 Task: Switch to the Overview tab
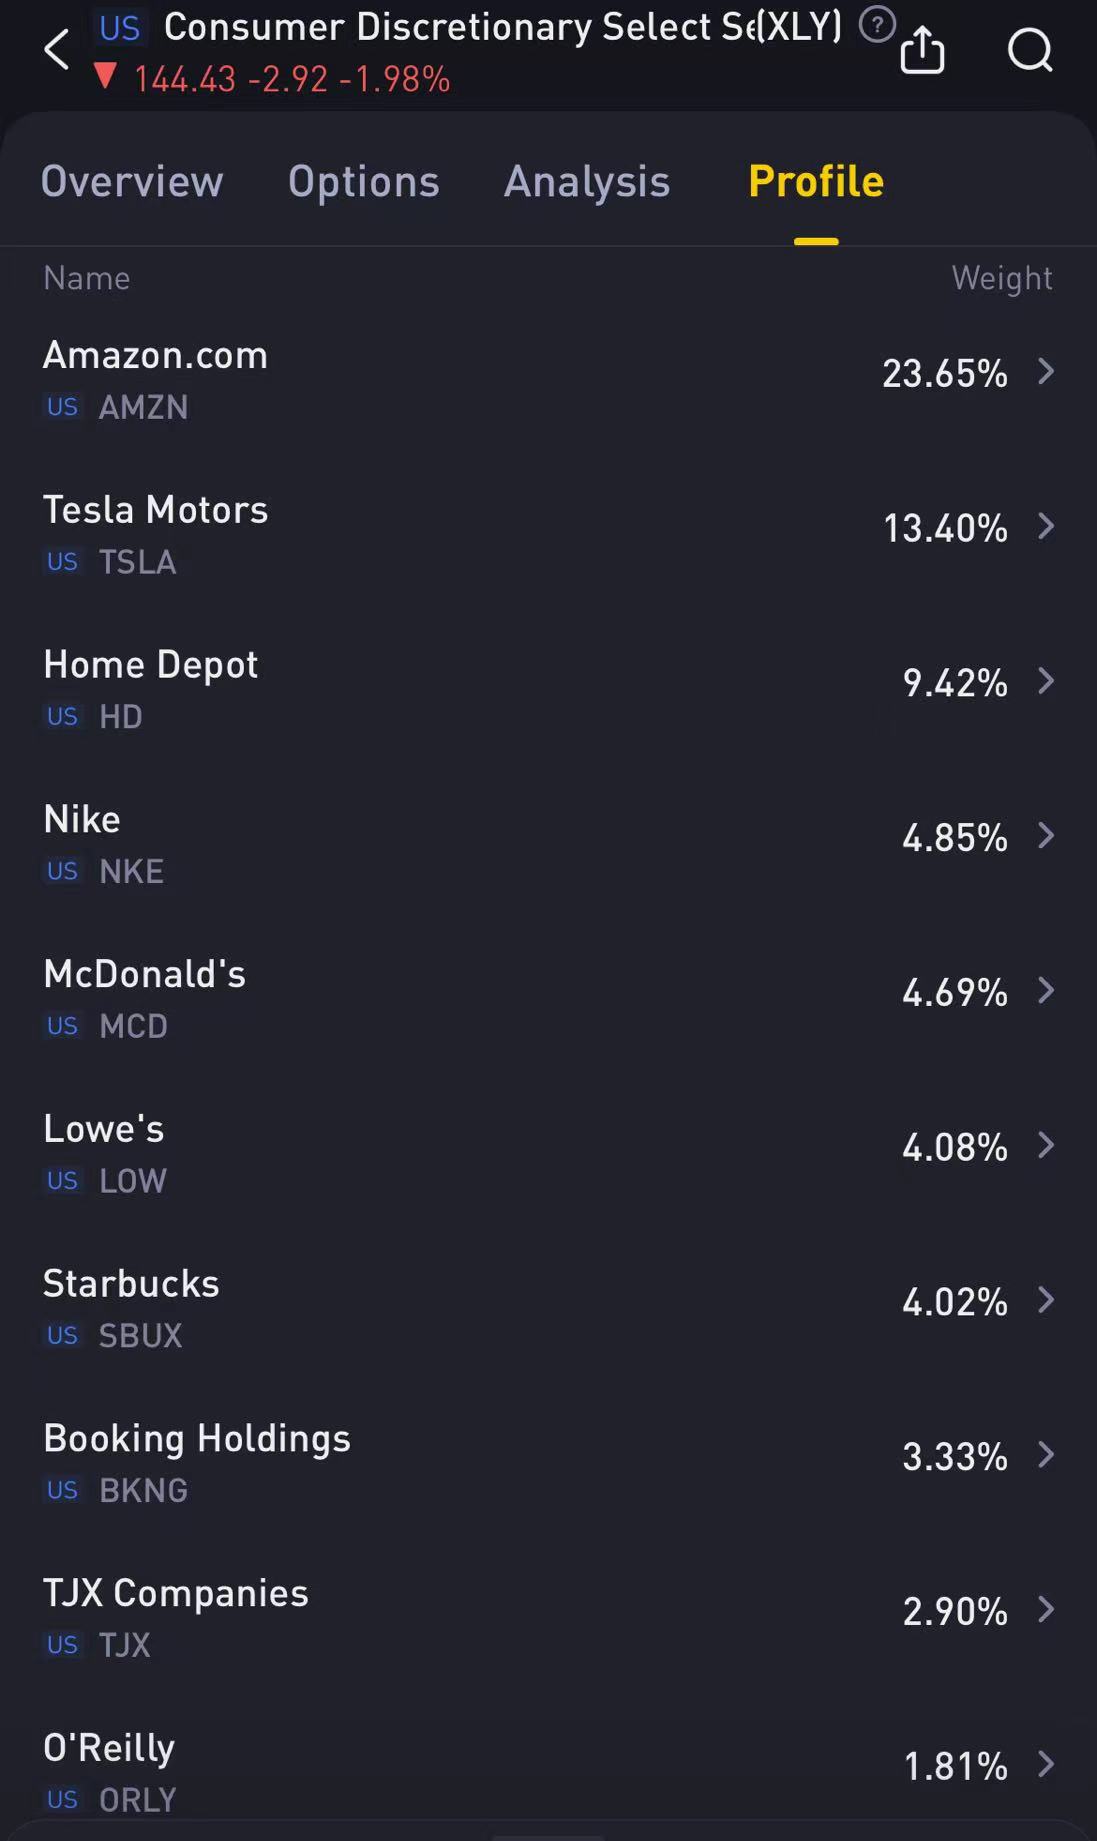point(132,181)
